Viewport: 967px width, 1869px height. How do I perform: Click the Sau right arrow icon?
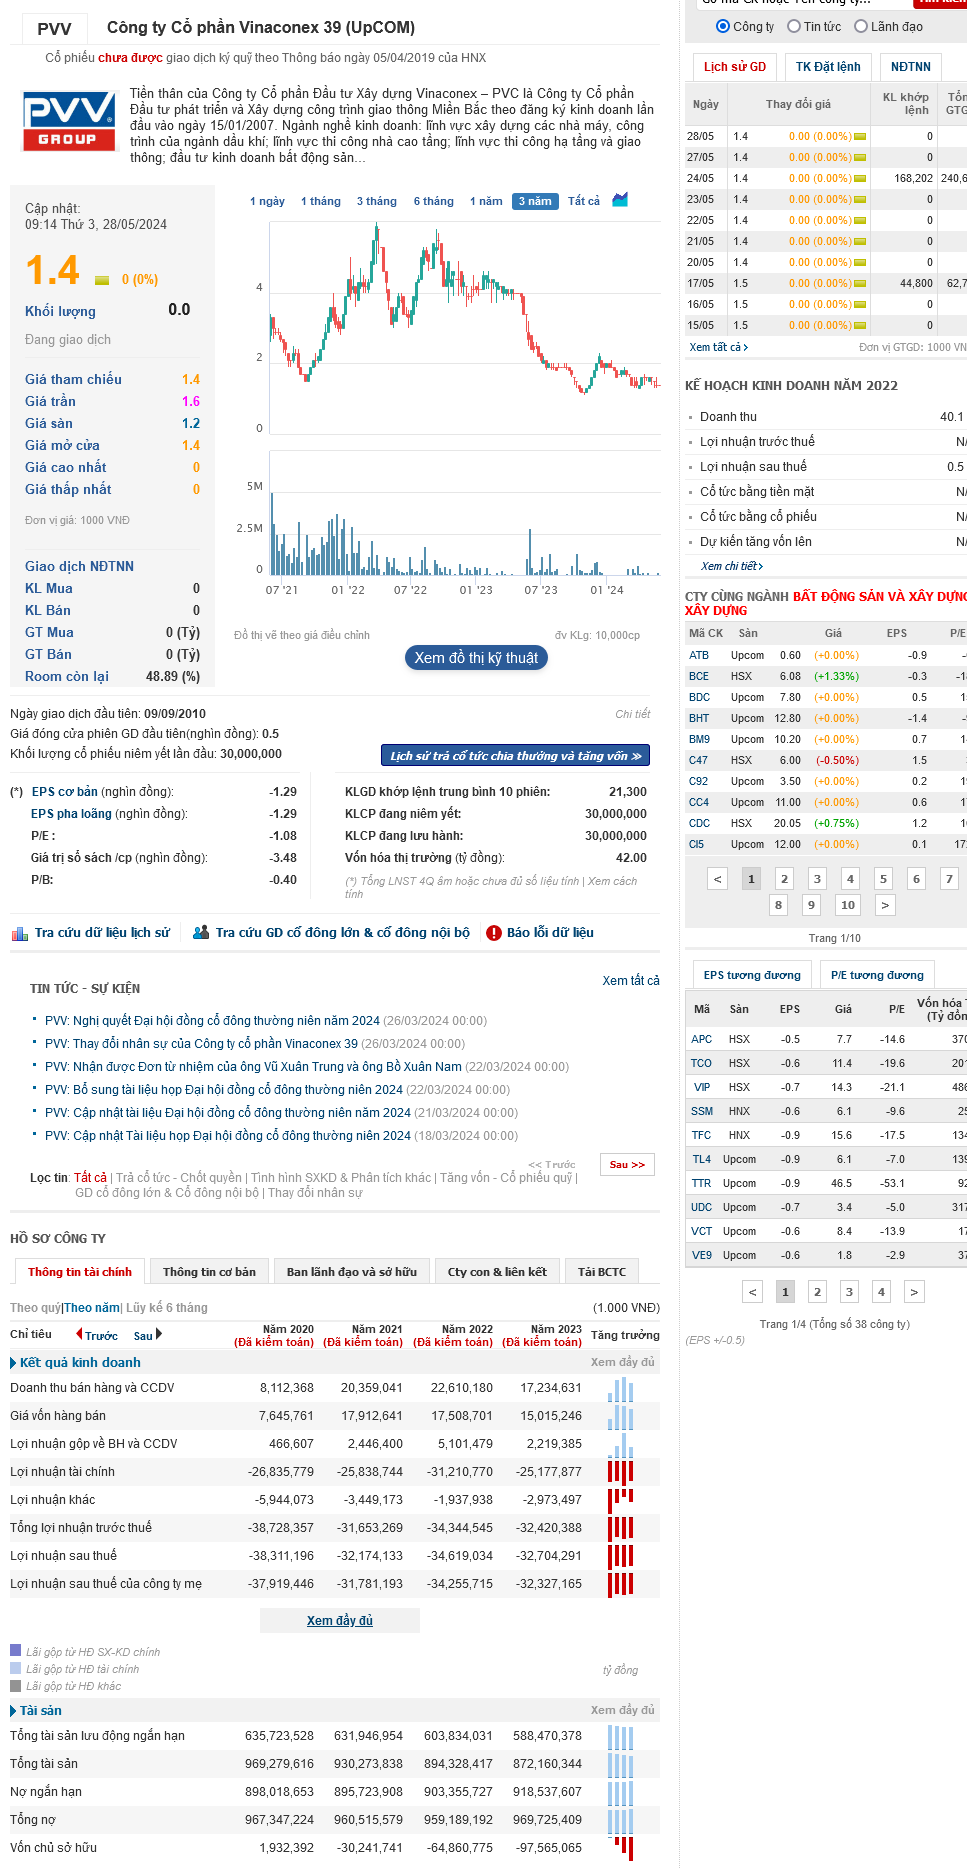coord(158,1334)
